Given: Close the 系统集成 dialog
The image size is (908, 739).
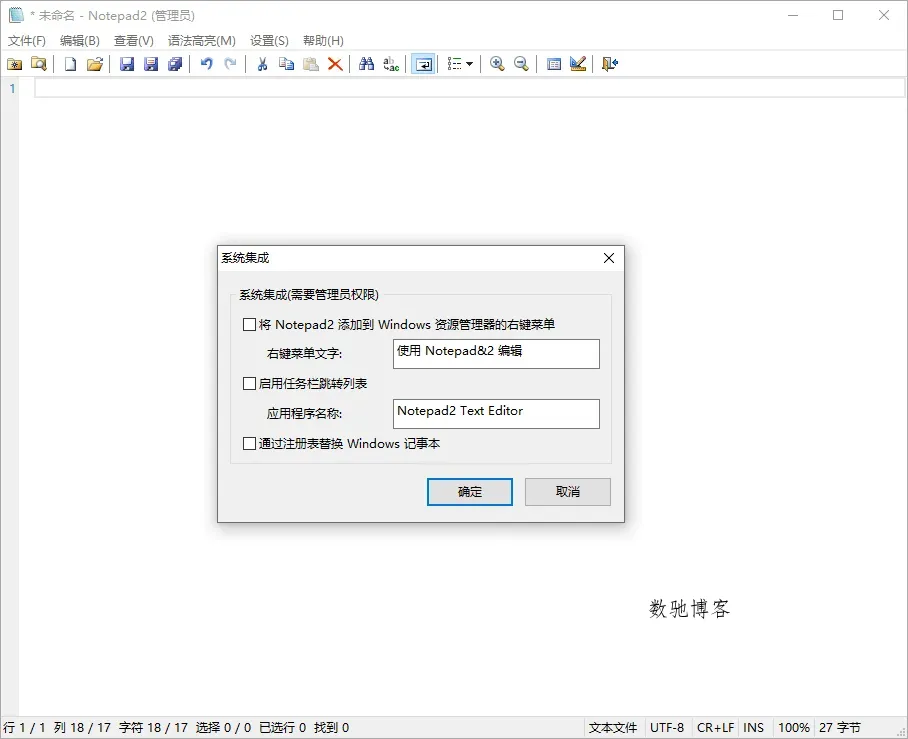Looking at the screenshot, I should (609, 258).
